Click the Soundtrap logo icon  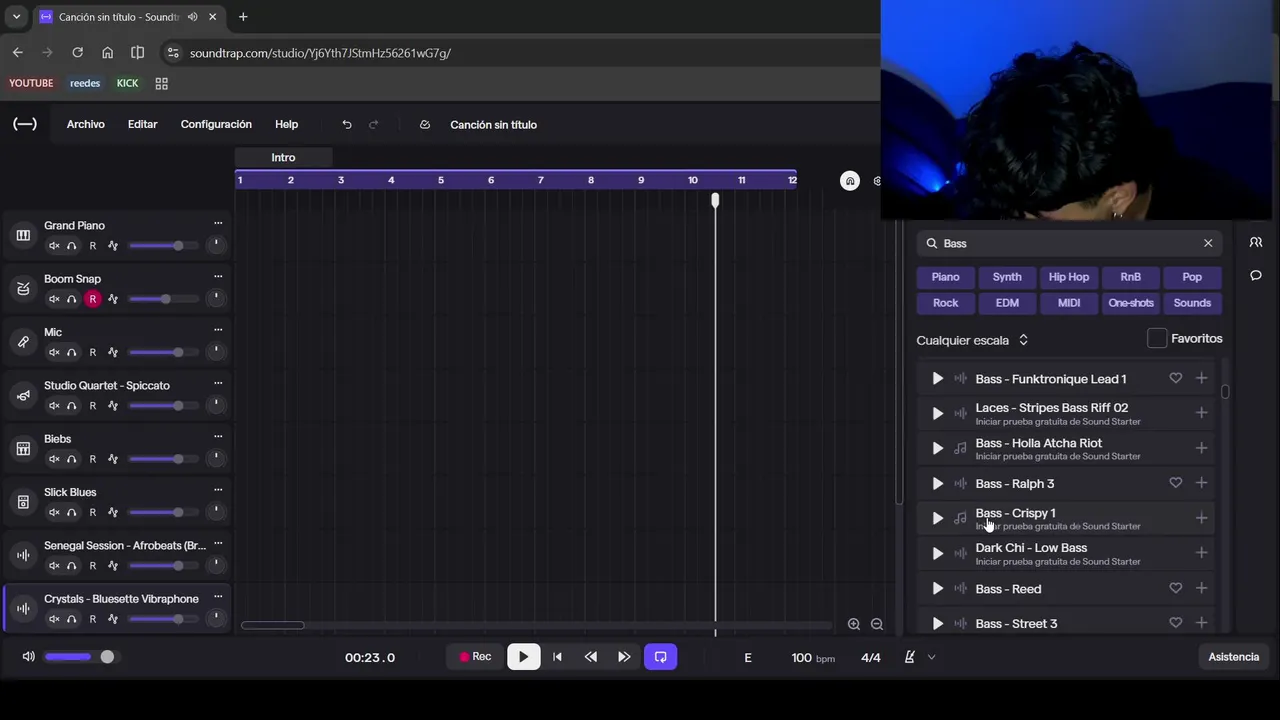click(x=25, y=124)
